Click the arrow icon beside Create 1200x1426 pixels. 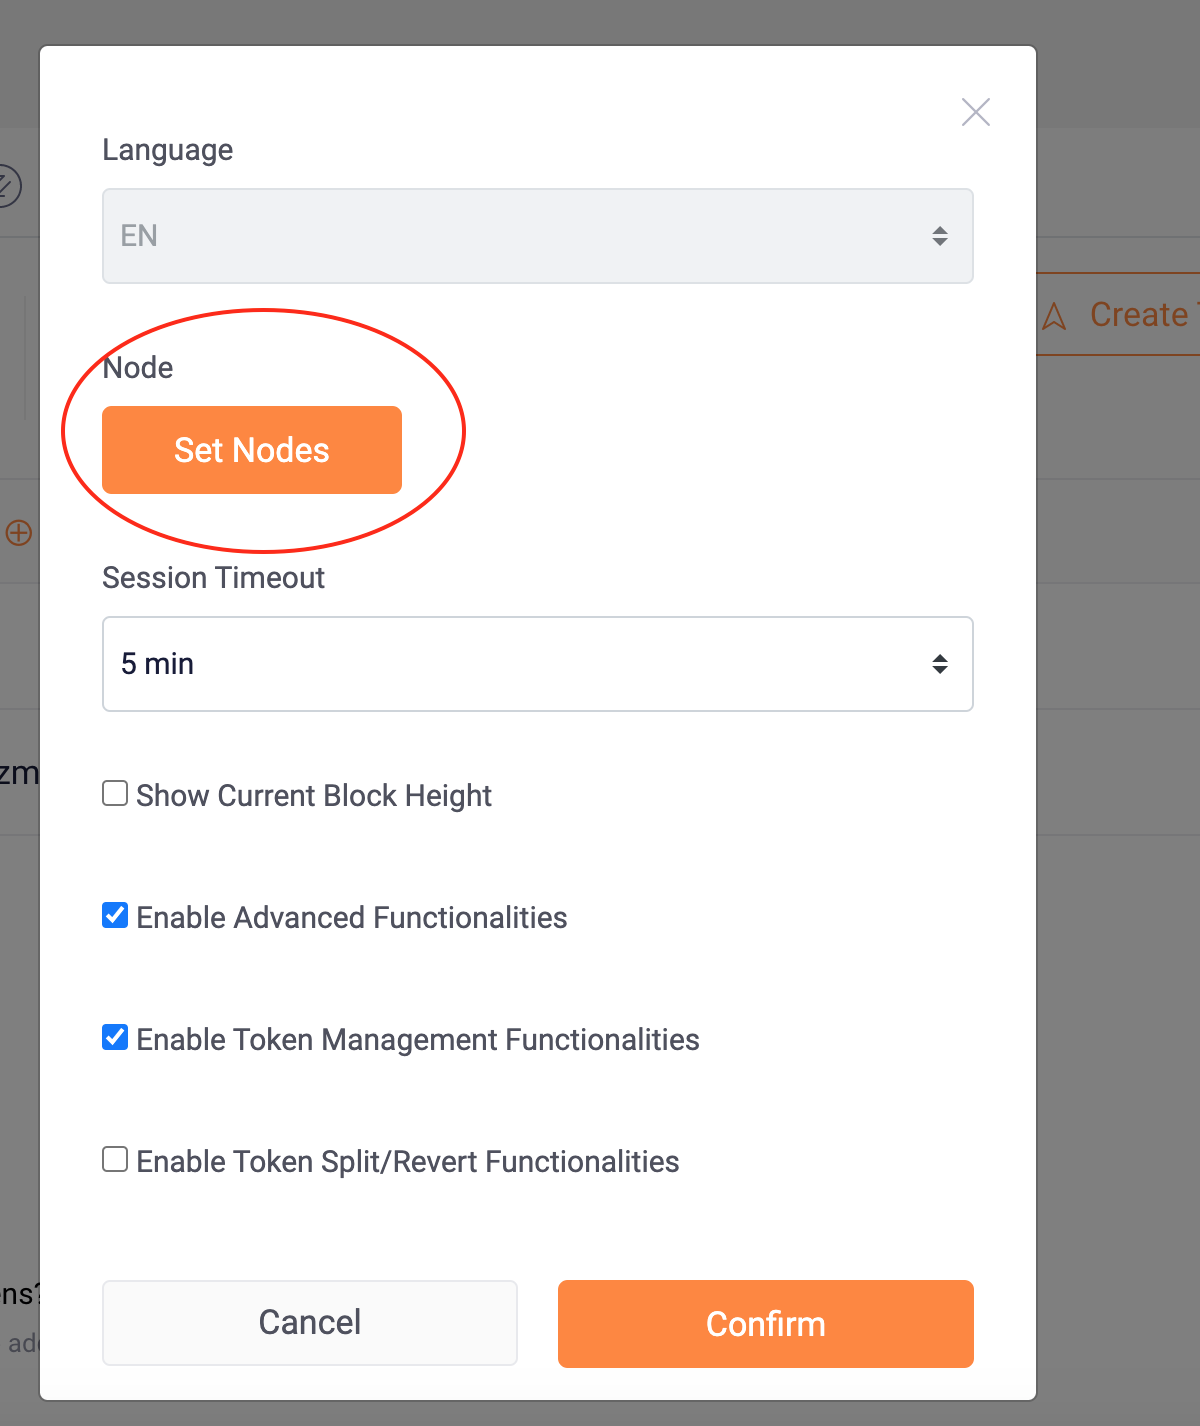tap(1052, 316)
